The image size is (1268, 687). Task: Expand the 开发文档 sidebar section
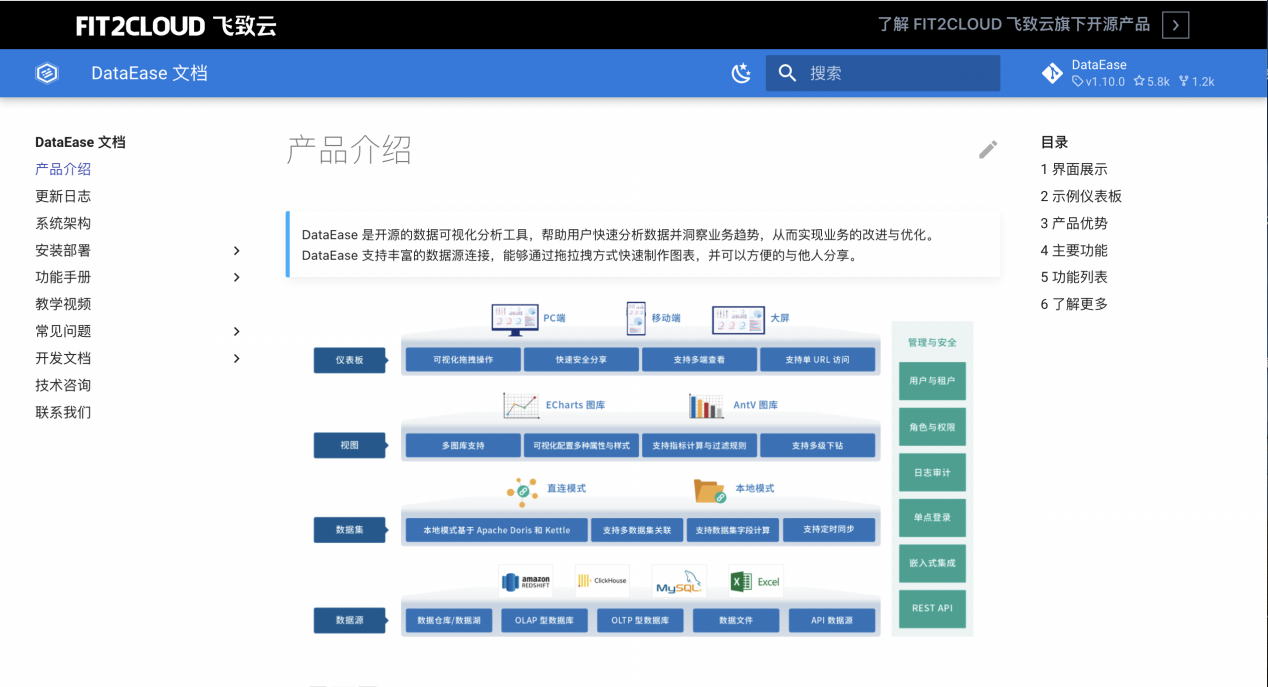point(236,358)
